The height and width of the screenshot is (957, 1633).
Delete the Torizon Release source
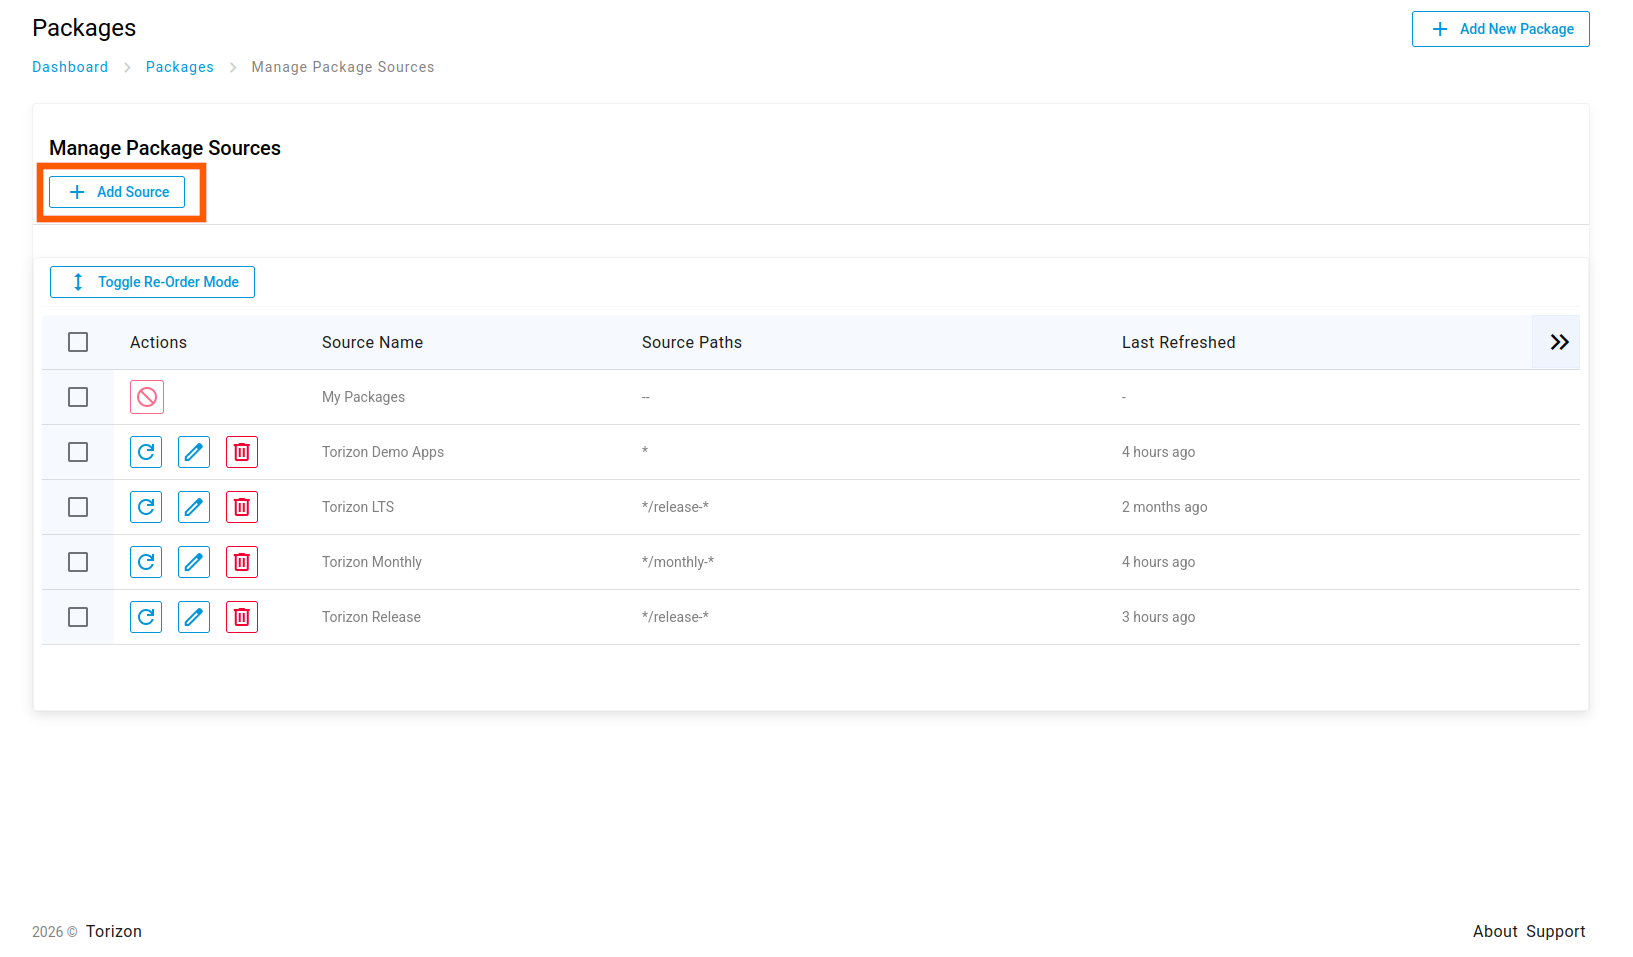242,617
